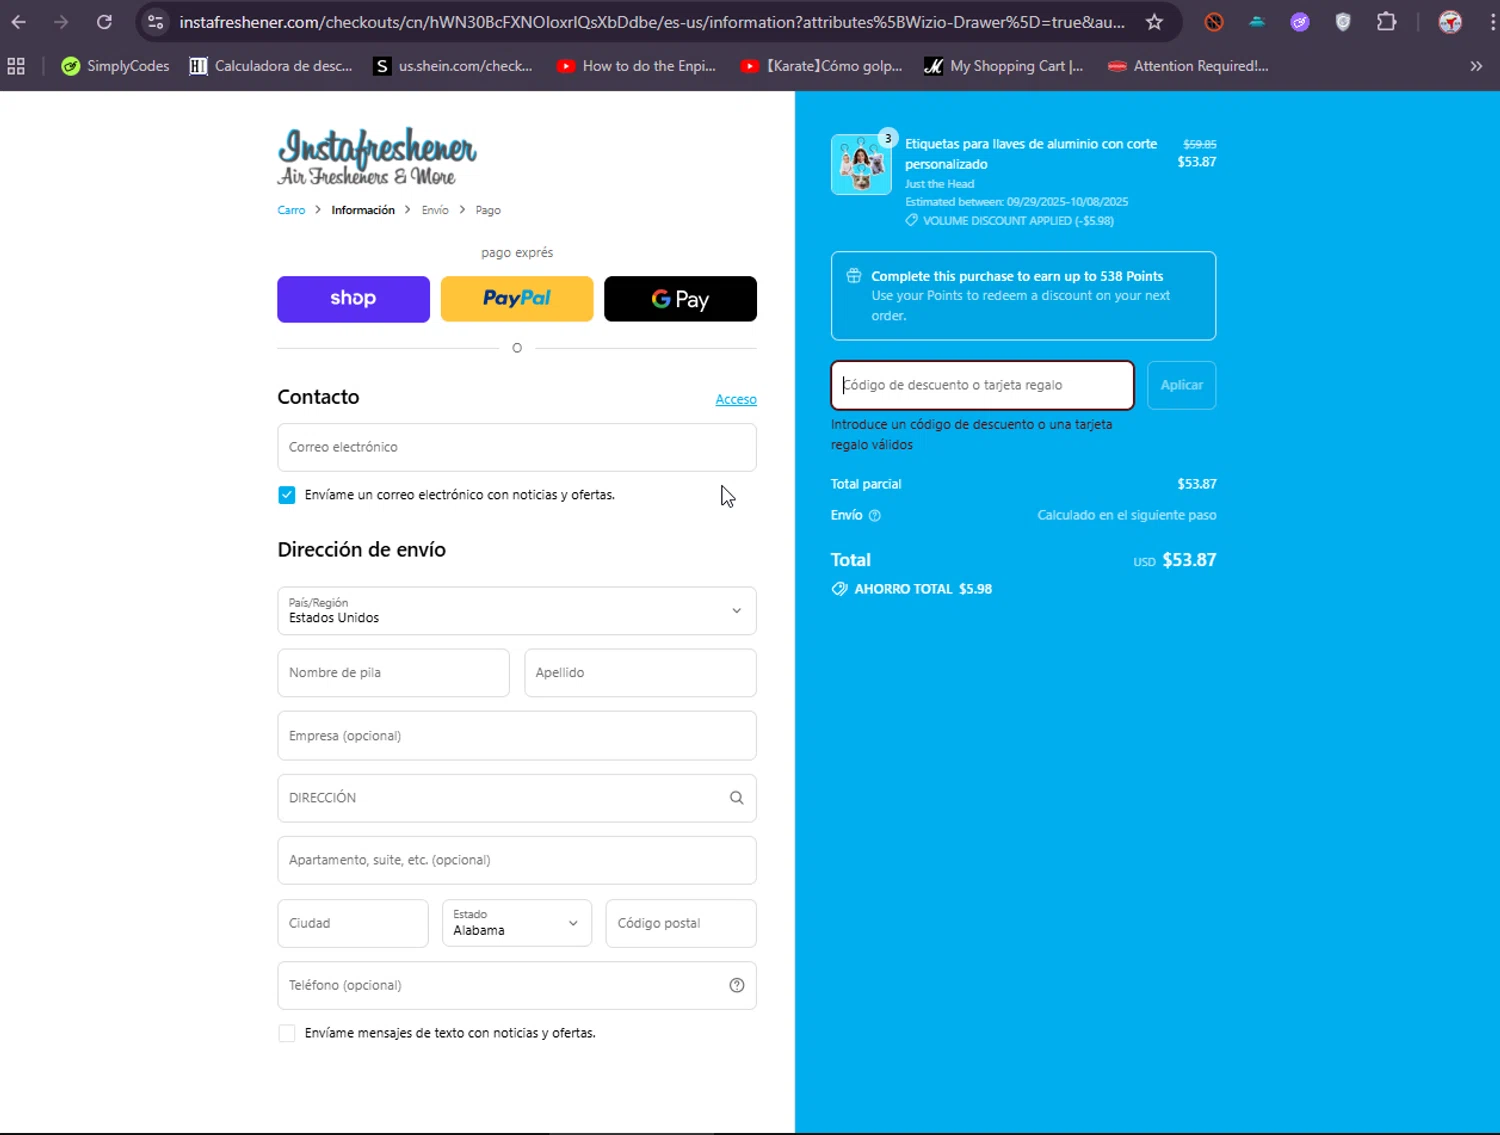
Task: Go back with the browser back arrow
Action: coord(19,22)
